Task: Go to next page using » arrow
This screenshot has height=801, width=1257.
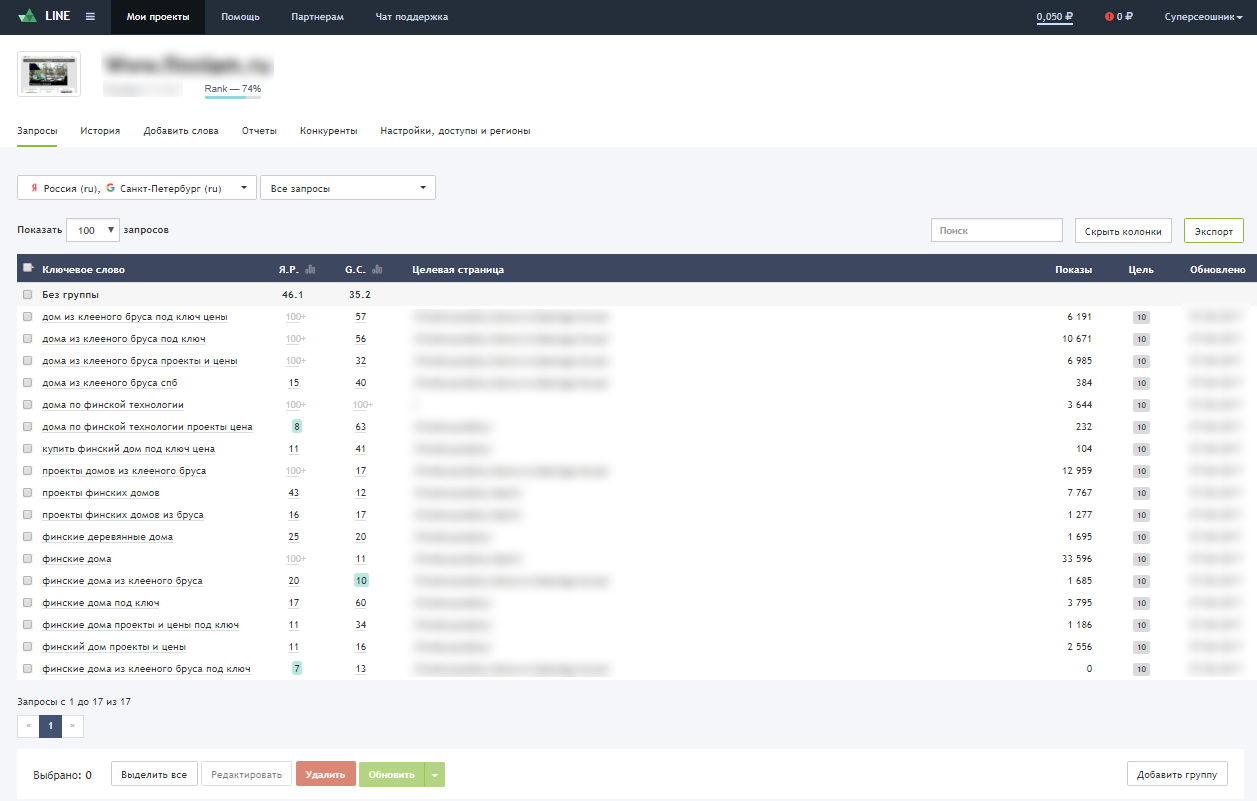Action: [x=73, y=726]
